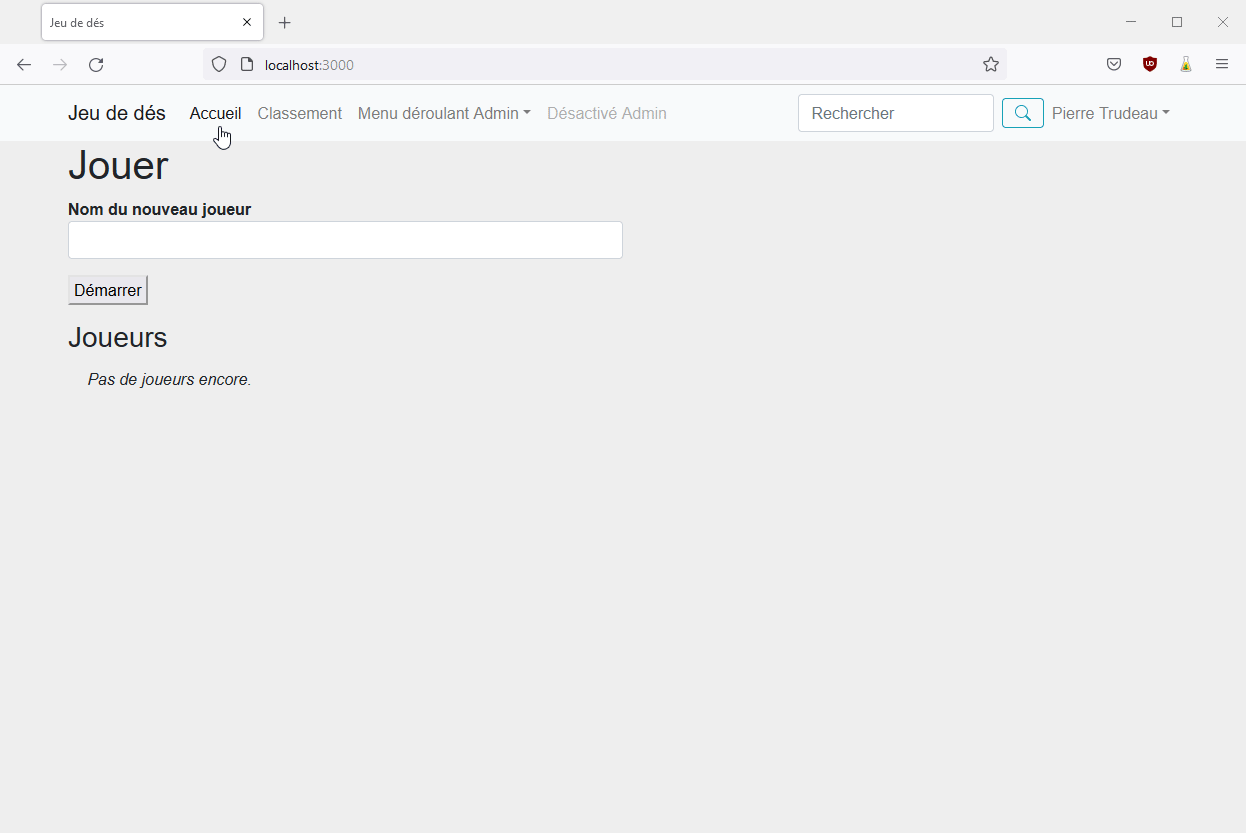Viewport: 1246px width, 833px height.
Task: Click the flask extension icon in toolbar
Action: 1185,64
